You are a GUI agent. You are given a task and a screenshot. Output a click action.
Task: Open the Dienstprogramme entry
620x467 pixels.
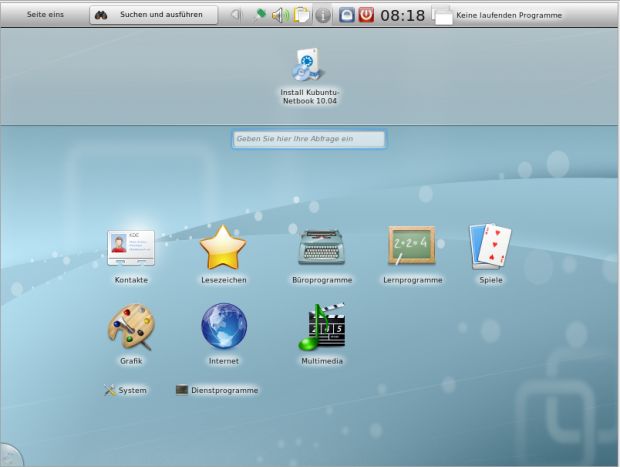(x=217, y=390)
